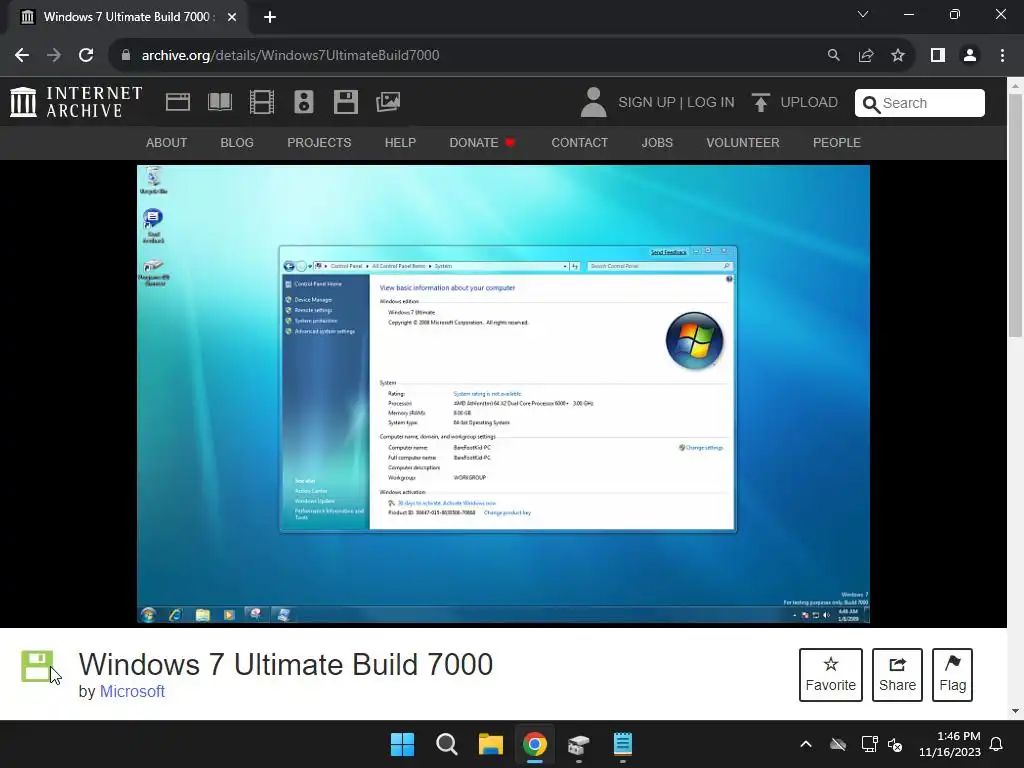Click the green software item icon
Image resolution: width=1024 pixels, height=768 pixels.
coord(37,666)
